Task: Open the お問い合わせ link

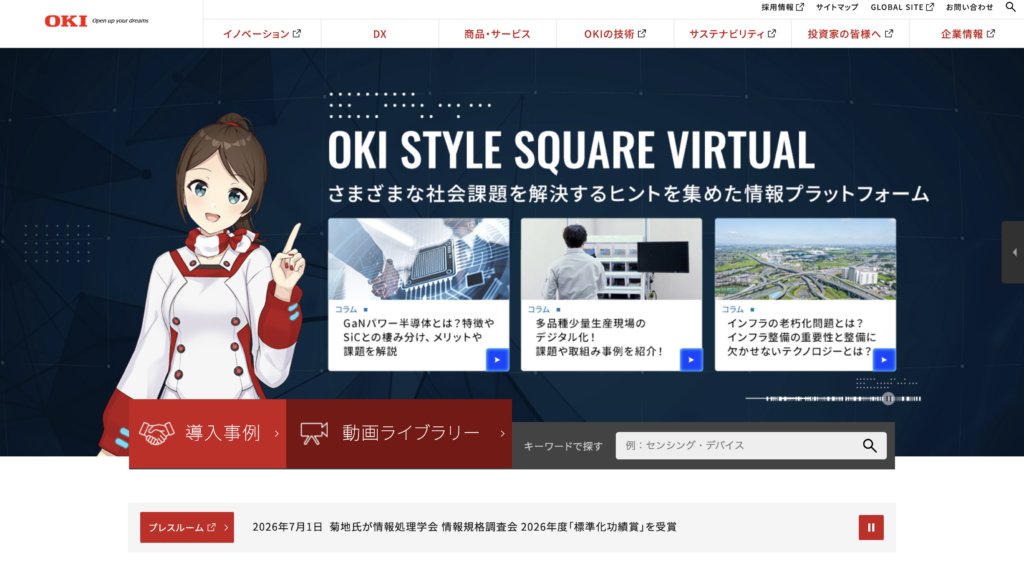Action: [969, 7]
